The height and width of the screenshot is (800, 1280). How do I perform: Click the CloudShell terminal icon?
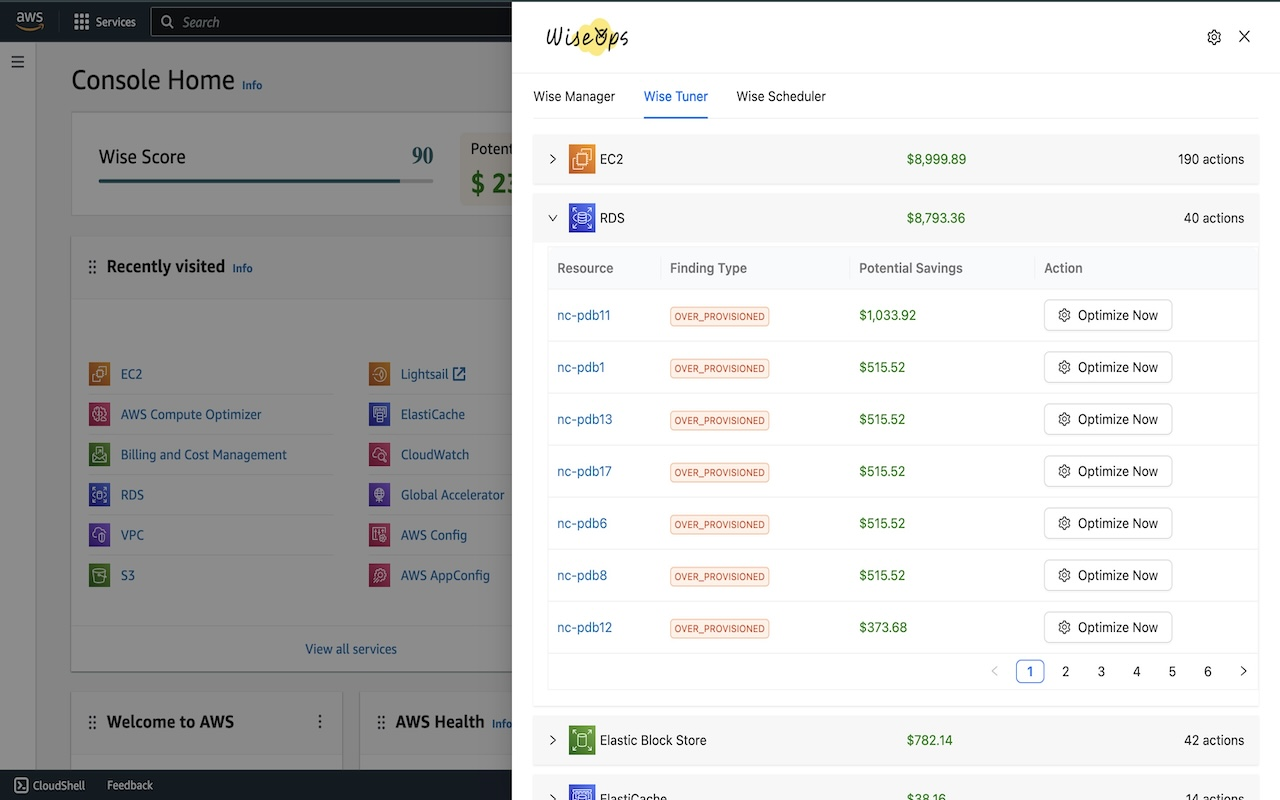(21, 785)
